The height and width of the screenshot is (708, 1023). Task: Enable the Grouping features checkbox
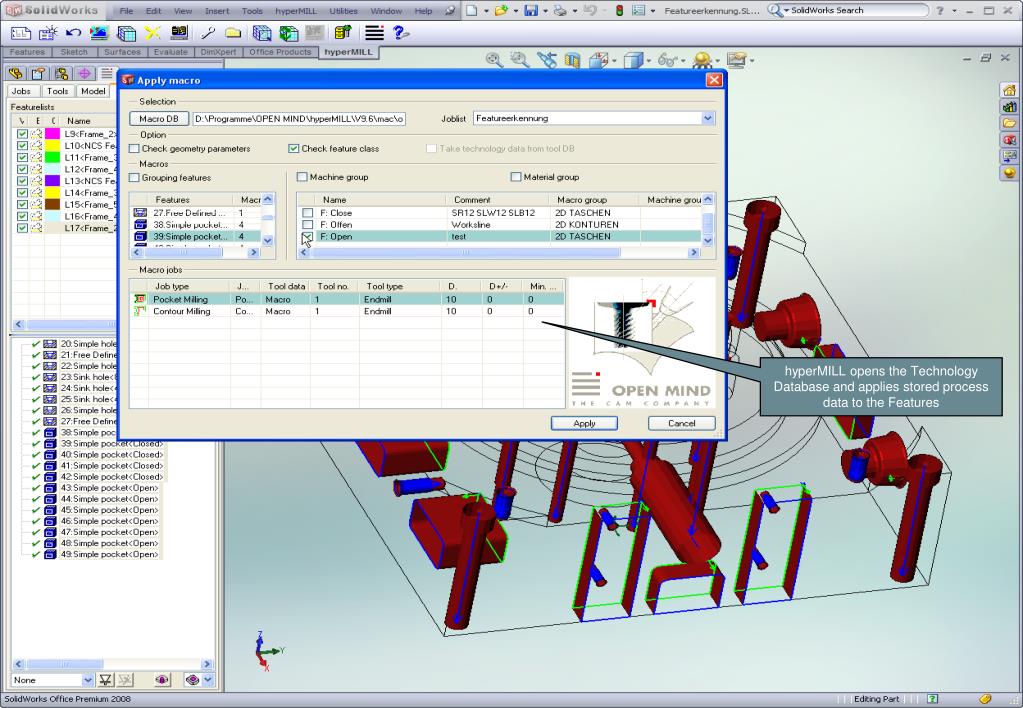click(134, 177)
